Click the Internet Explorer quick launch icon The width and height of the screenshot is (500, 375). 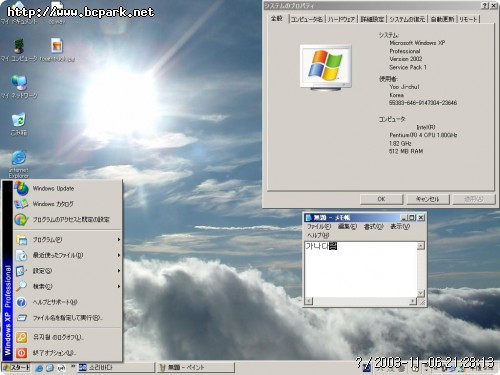coord(39,368)
